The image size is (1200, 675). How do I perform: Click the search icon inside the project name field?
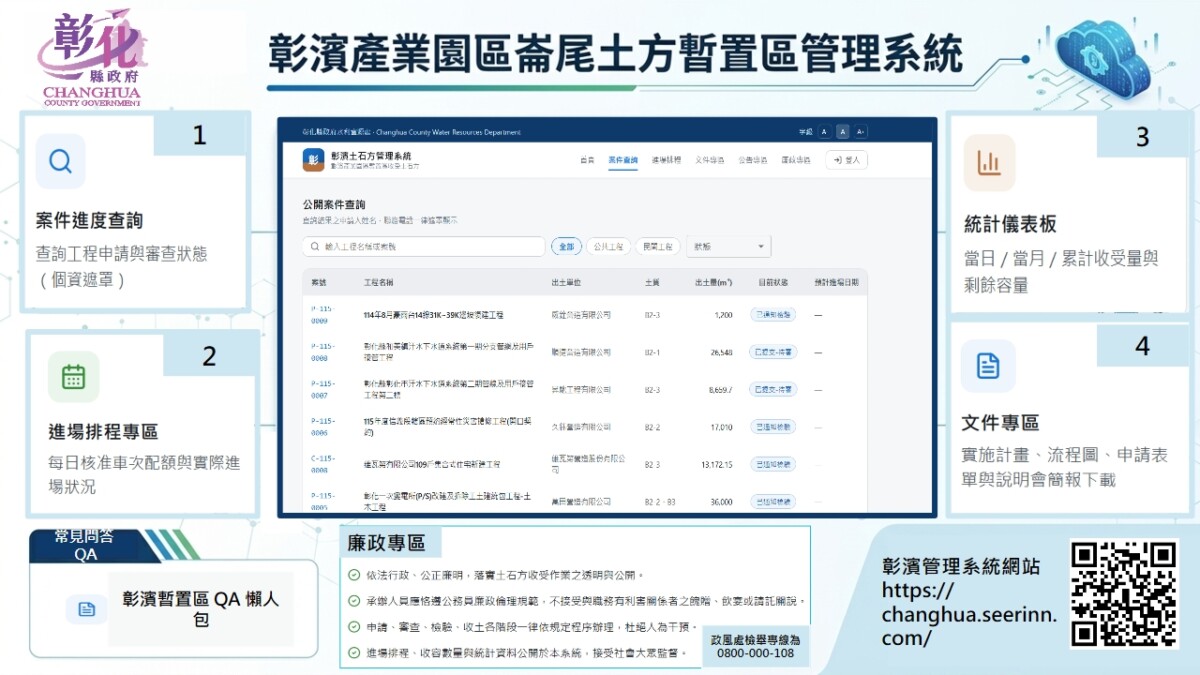(x=315, y=246)
